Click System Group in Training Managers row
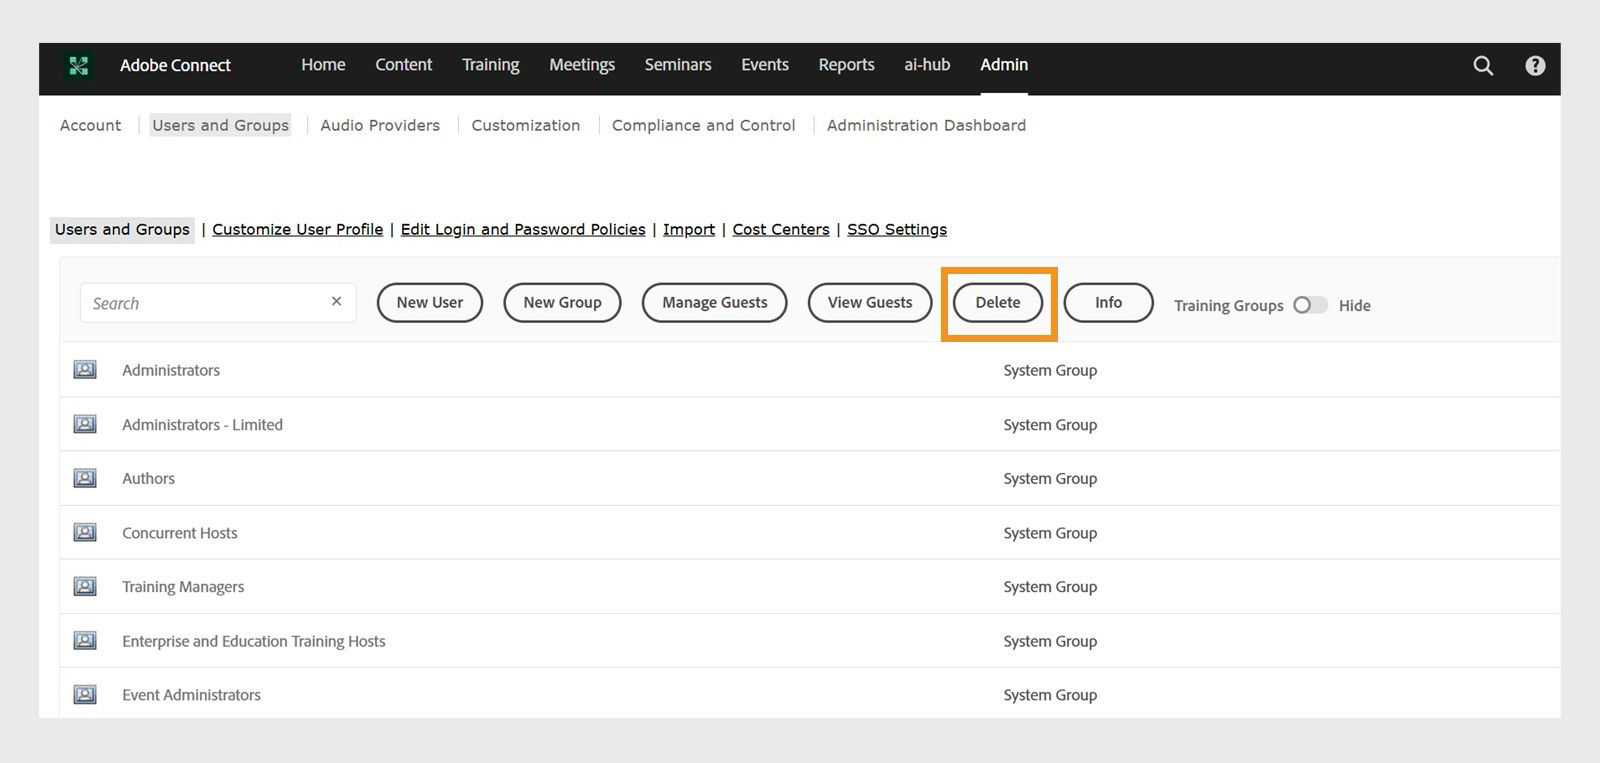Viewport: 1600px width, 763px height. click(1050, 586)
